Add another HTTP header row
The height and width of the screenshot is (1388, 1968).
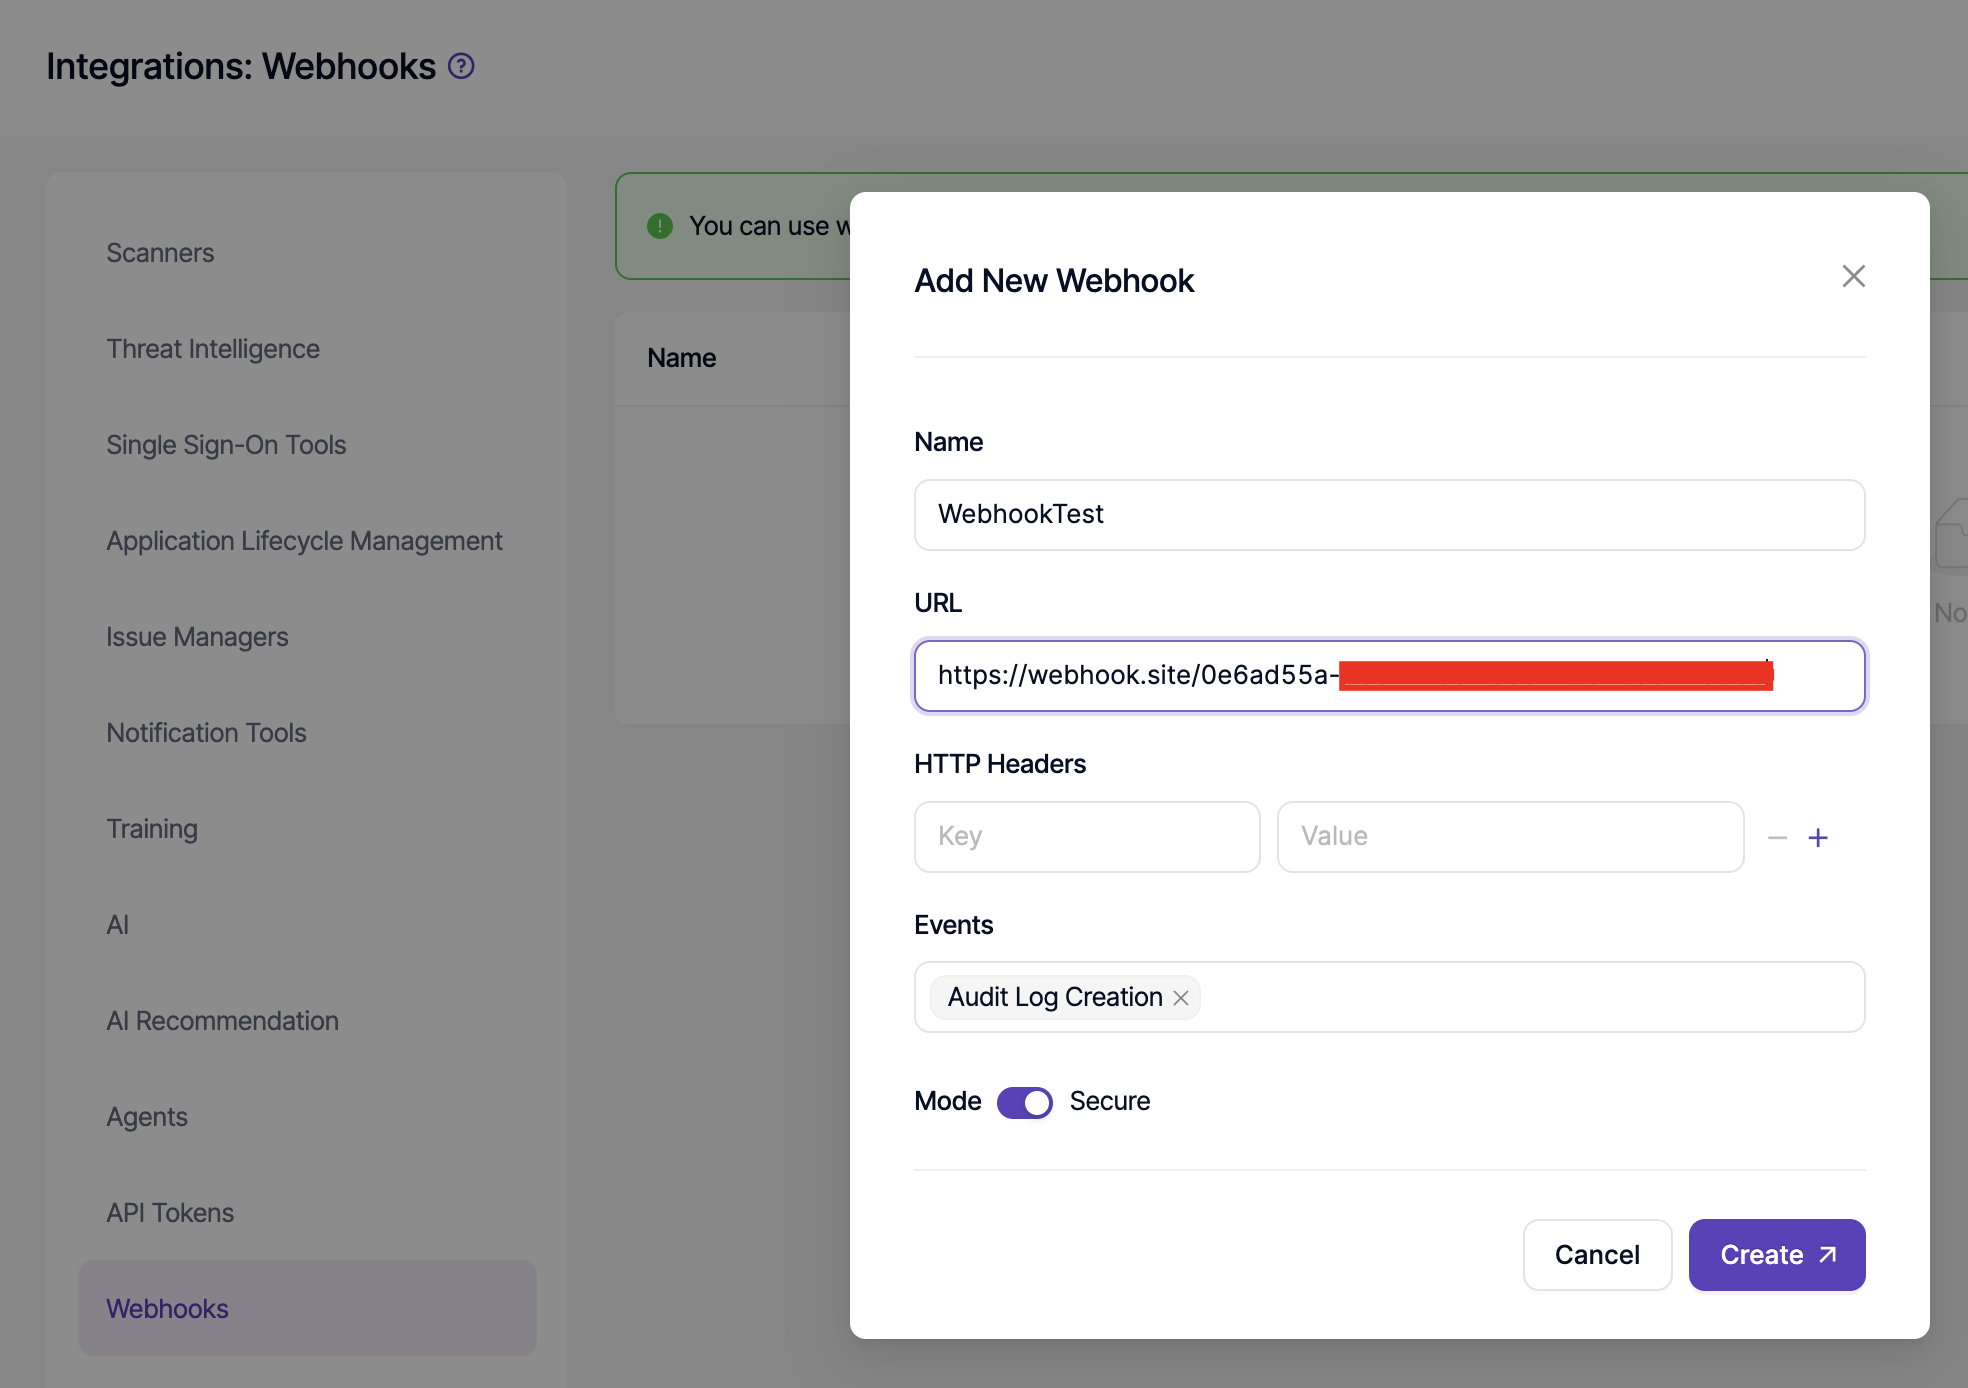[x=1818, y=838]
